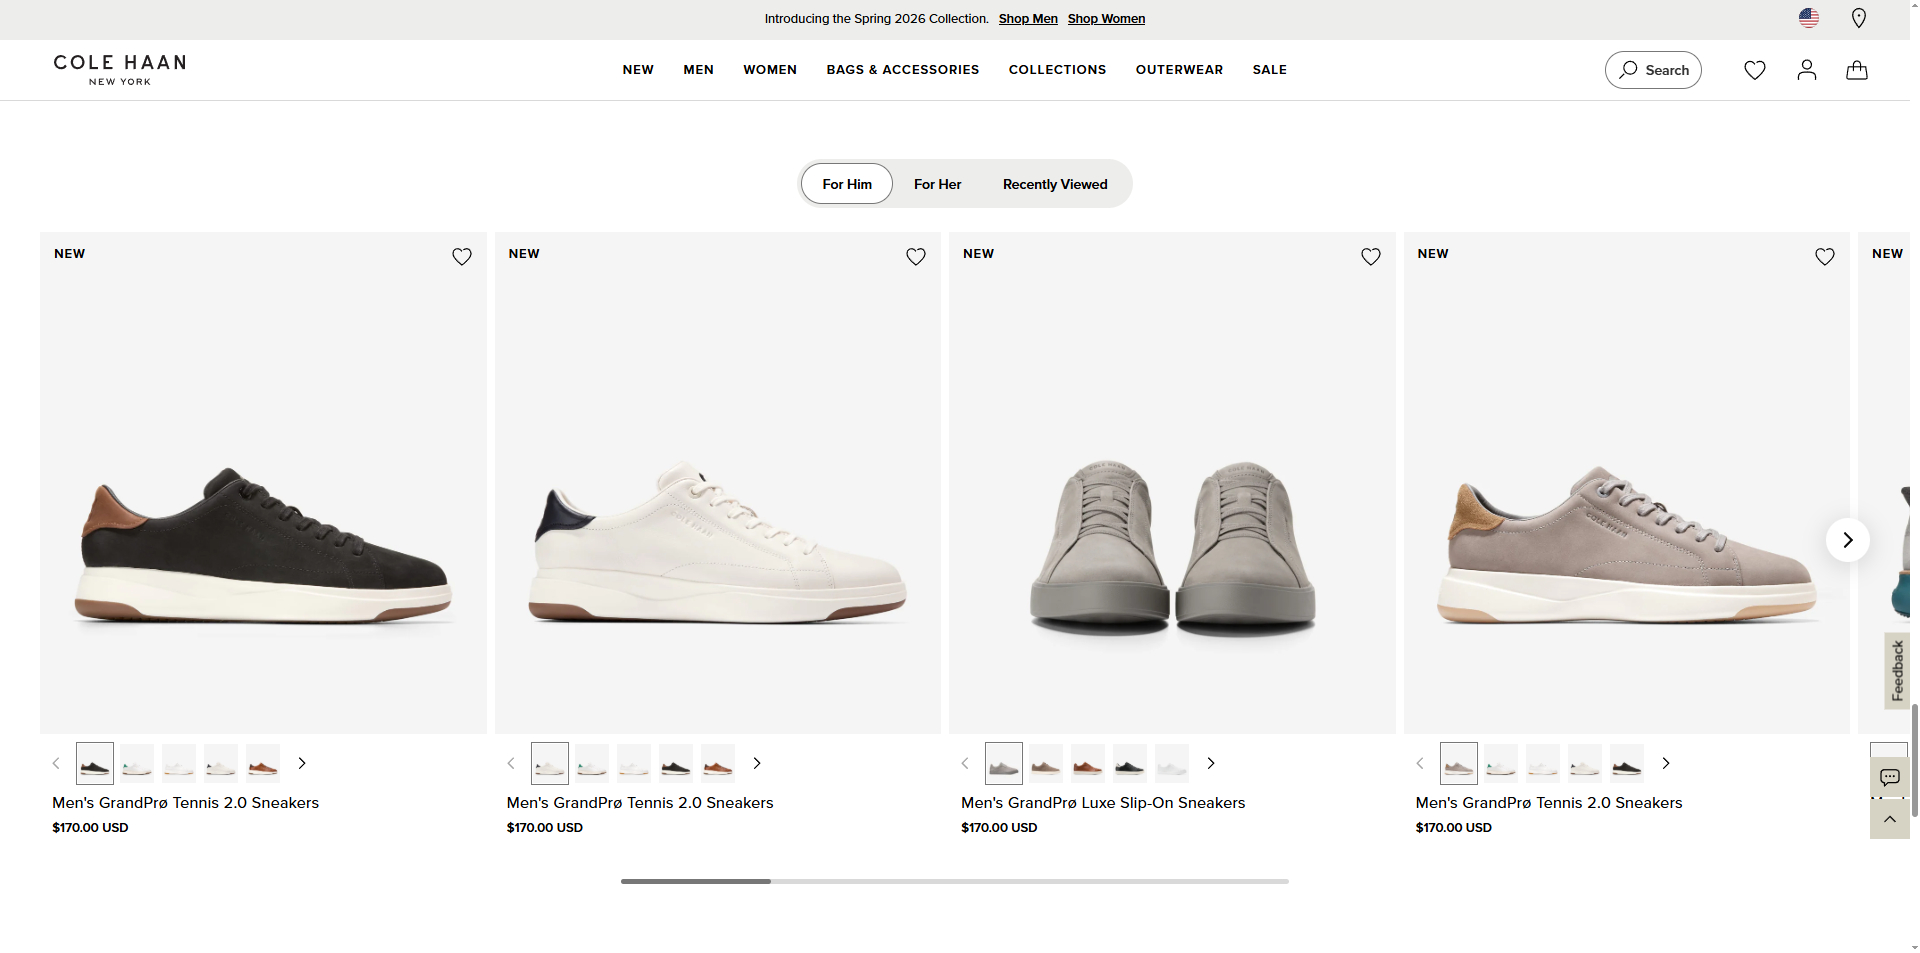Click the Cole Haan logo
This screenshot has width=1920, height=953.
[118, 69]
